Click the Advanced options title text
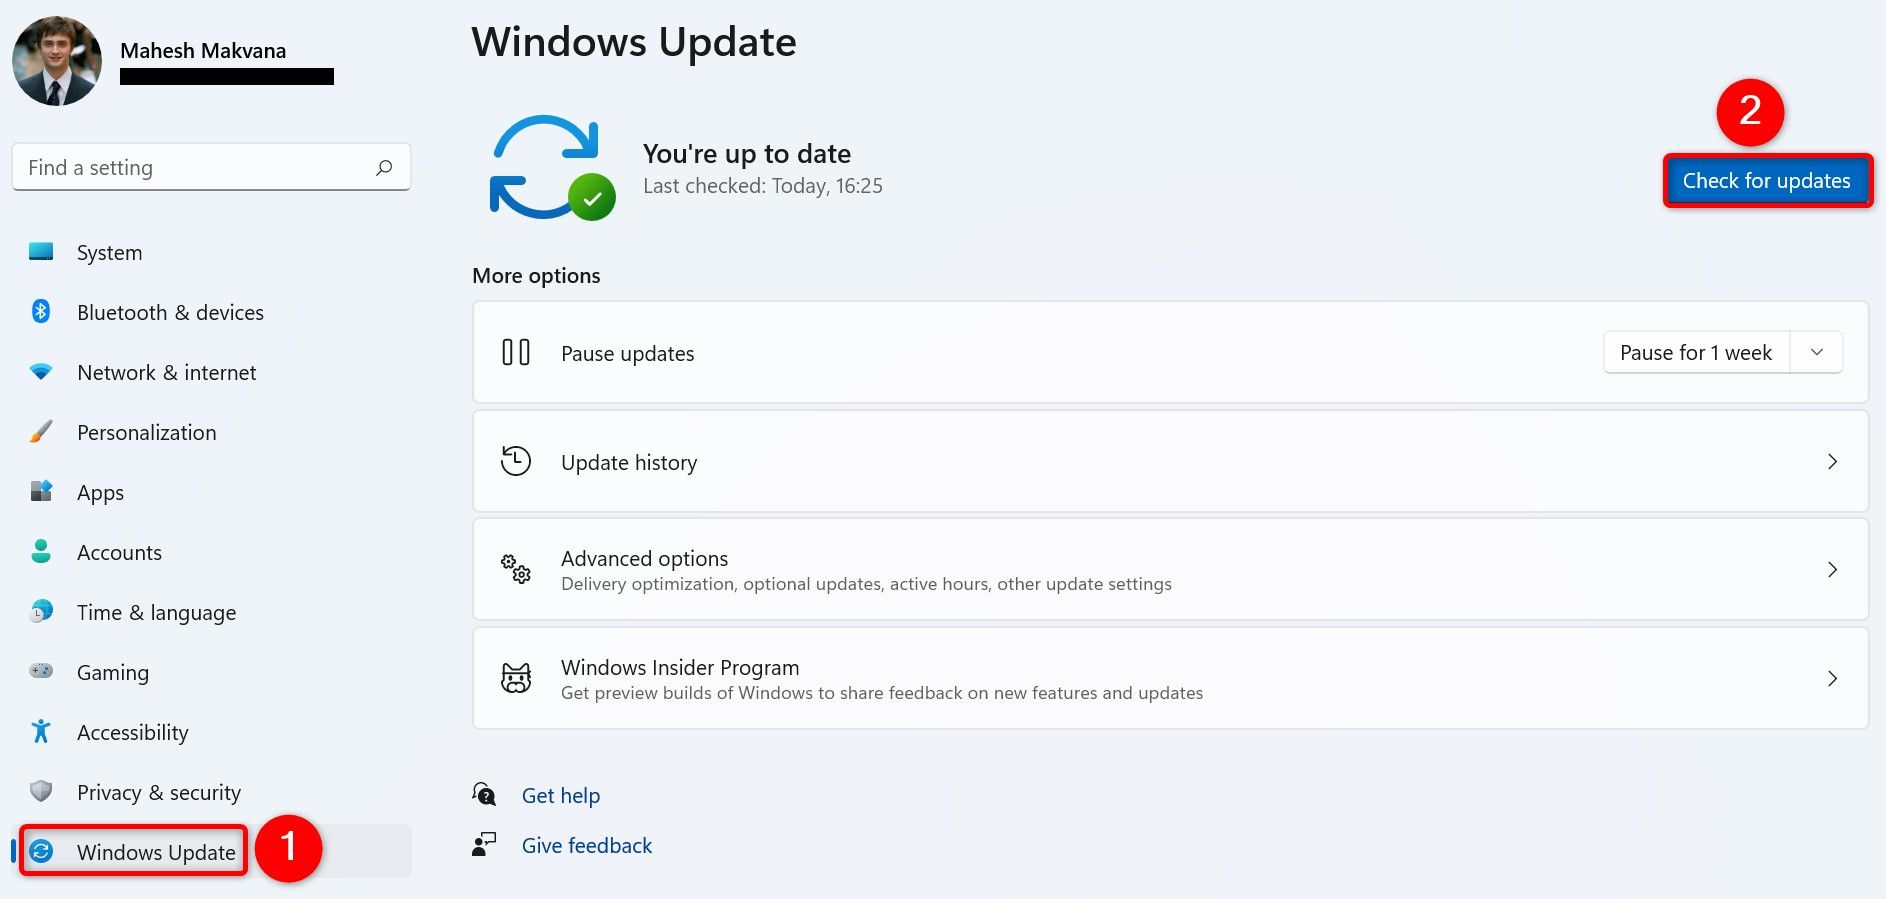 [x=645, y=558]
